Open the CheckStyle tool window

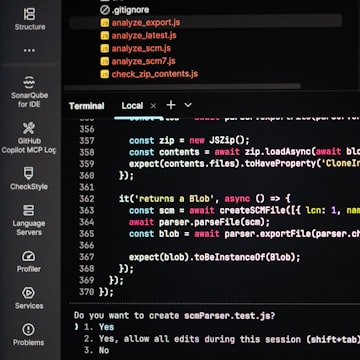click(29, 178)
